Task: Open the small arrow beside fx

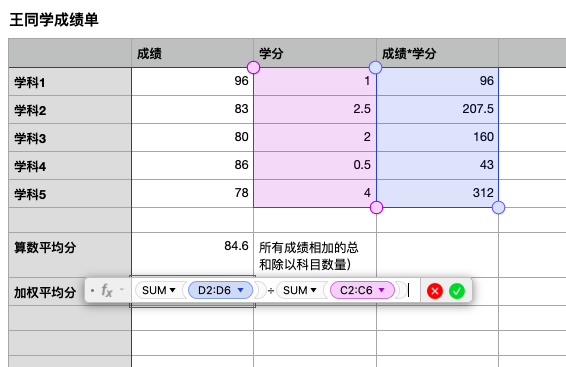Action: click(122, 289)
